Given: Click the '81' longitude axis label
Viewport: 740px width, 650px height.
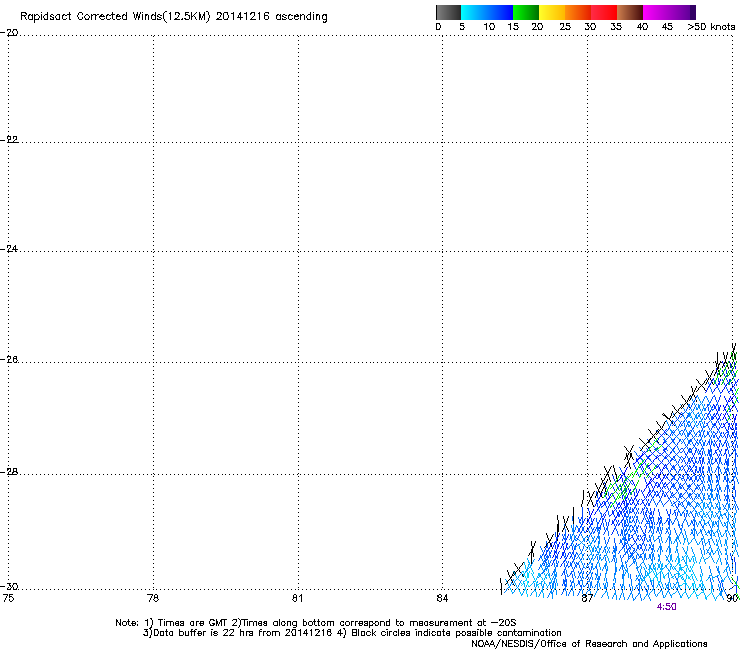Looking at the screenshot, I should click(297, 598).
